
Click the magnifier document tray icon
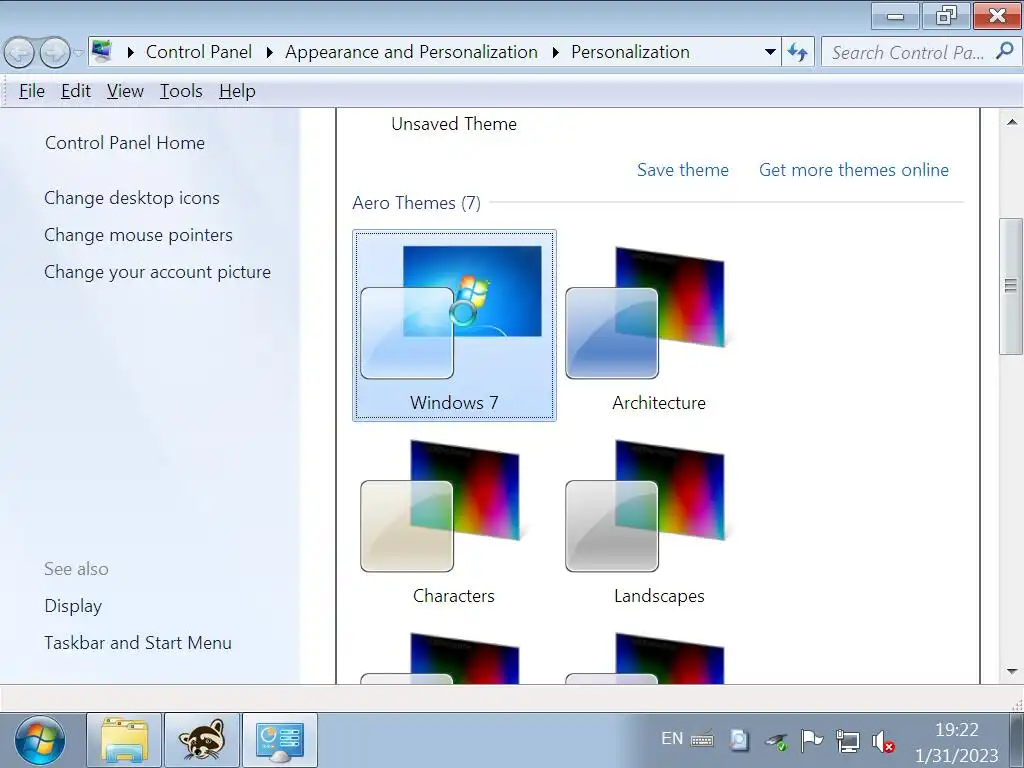tap(739, 740)
